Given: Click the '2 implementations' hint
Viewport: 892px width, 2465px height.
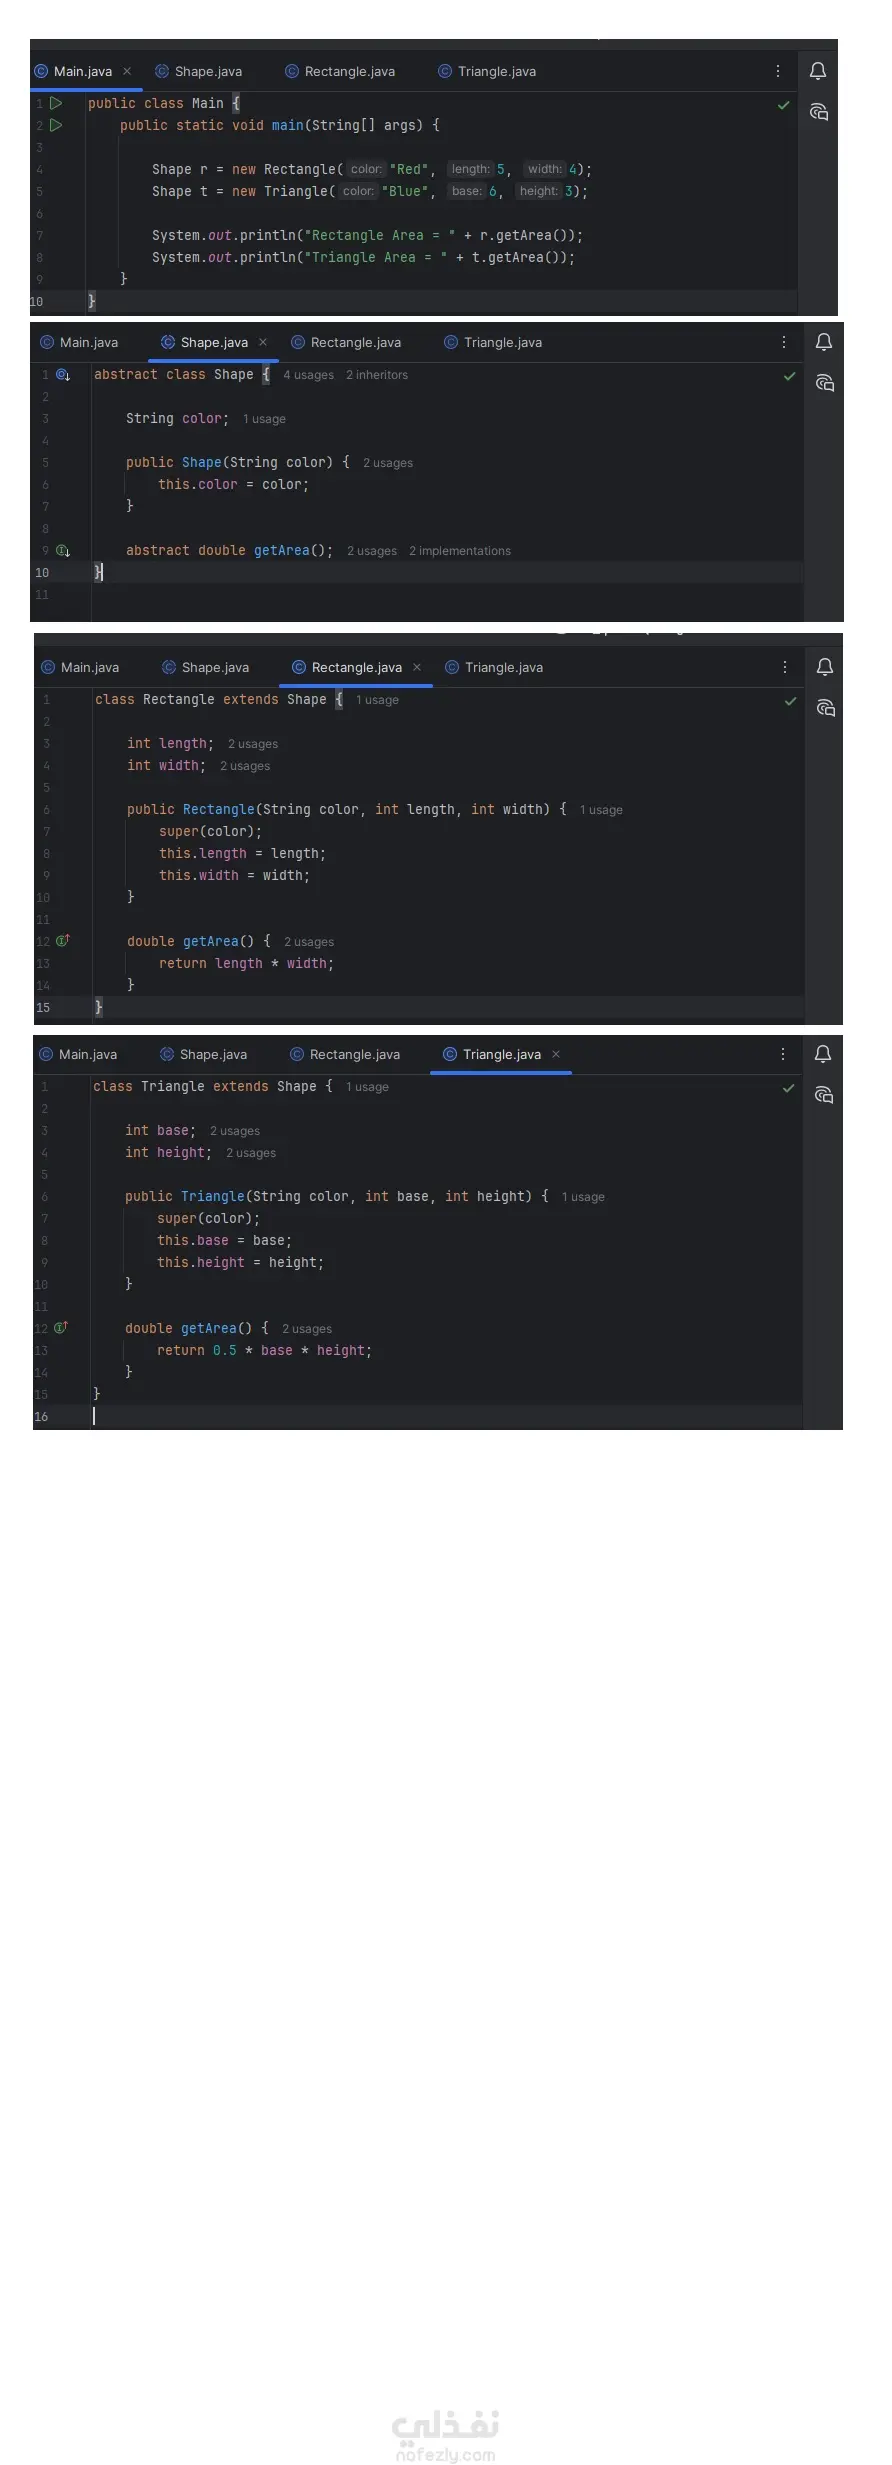Looking at the screenshot, I should click(x=460, y=551).
